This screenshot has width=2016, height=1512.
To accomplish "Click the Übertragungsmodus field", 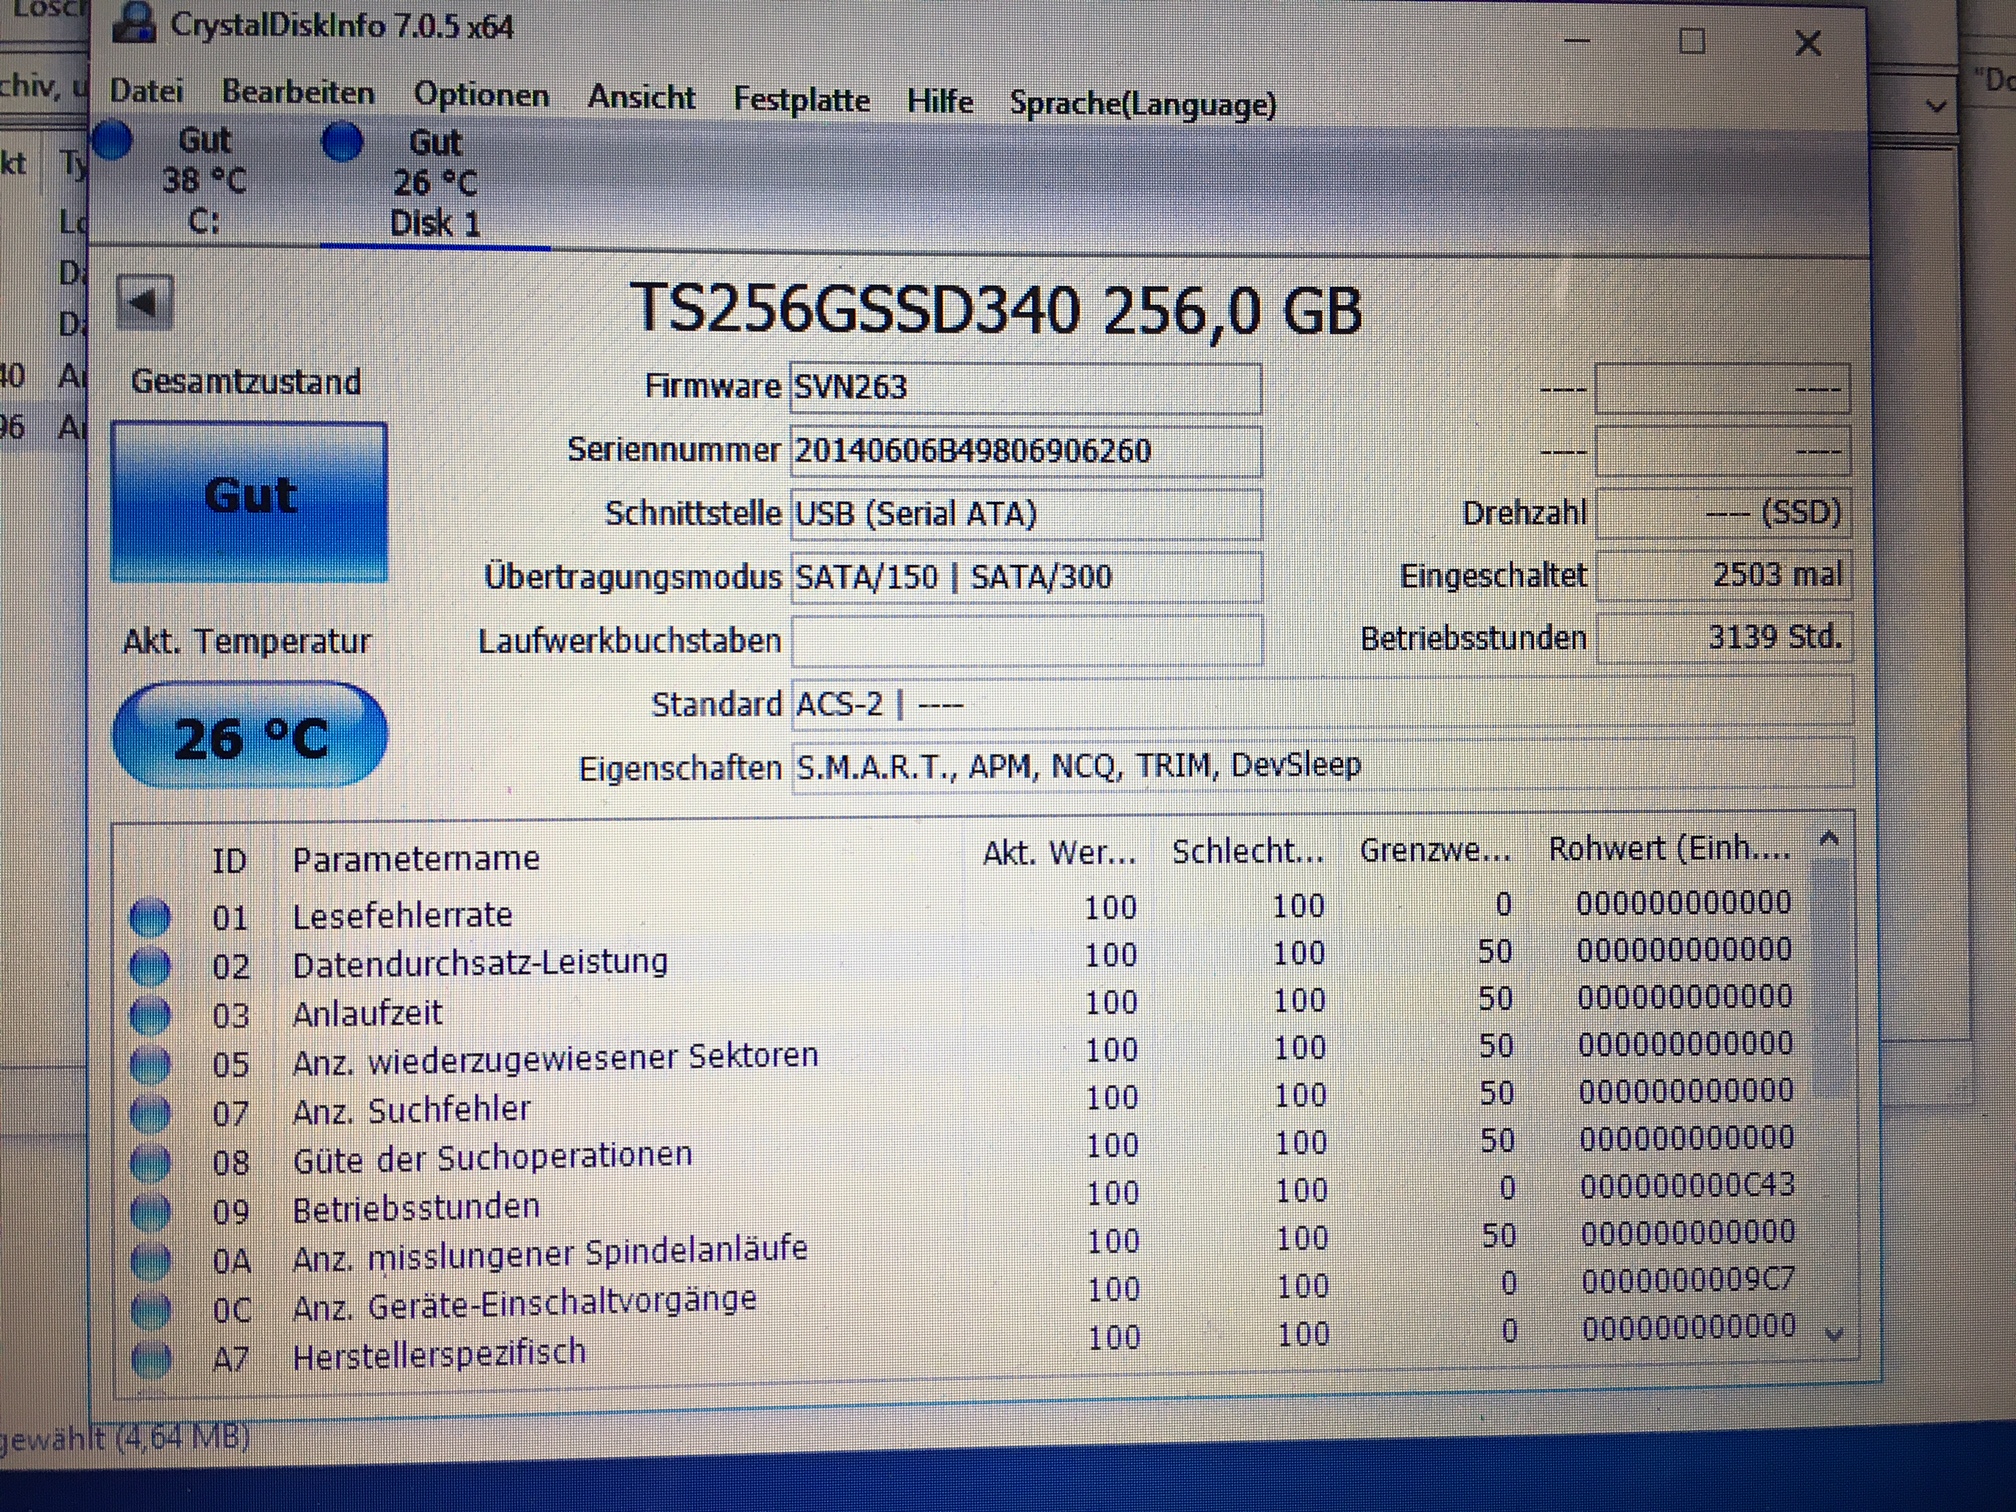I will click(x=1026, y=577).
